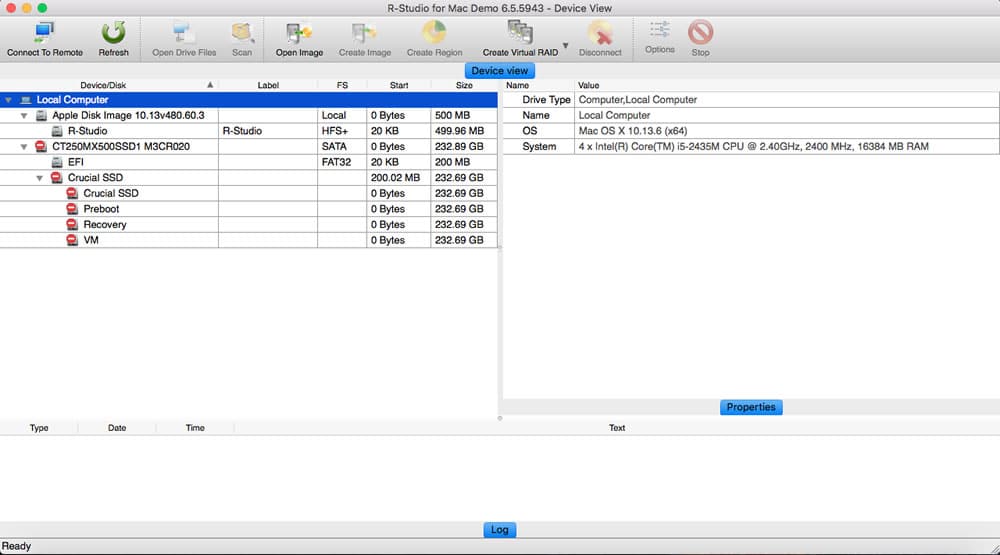The image size is (1000, 555).
Task: Click the Disconnect toolbar icon
Action: (x=600, y=33)
